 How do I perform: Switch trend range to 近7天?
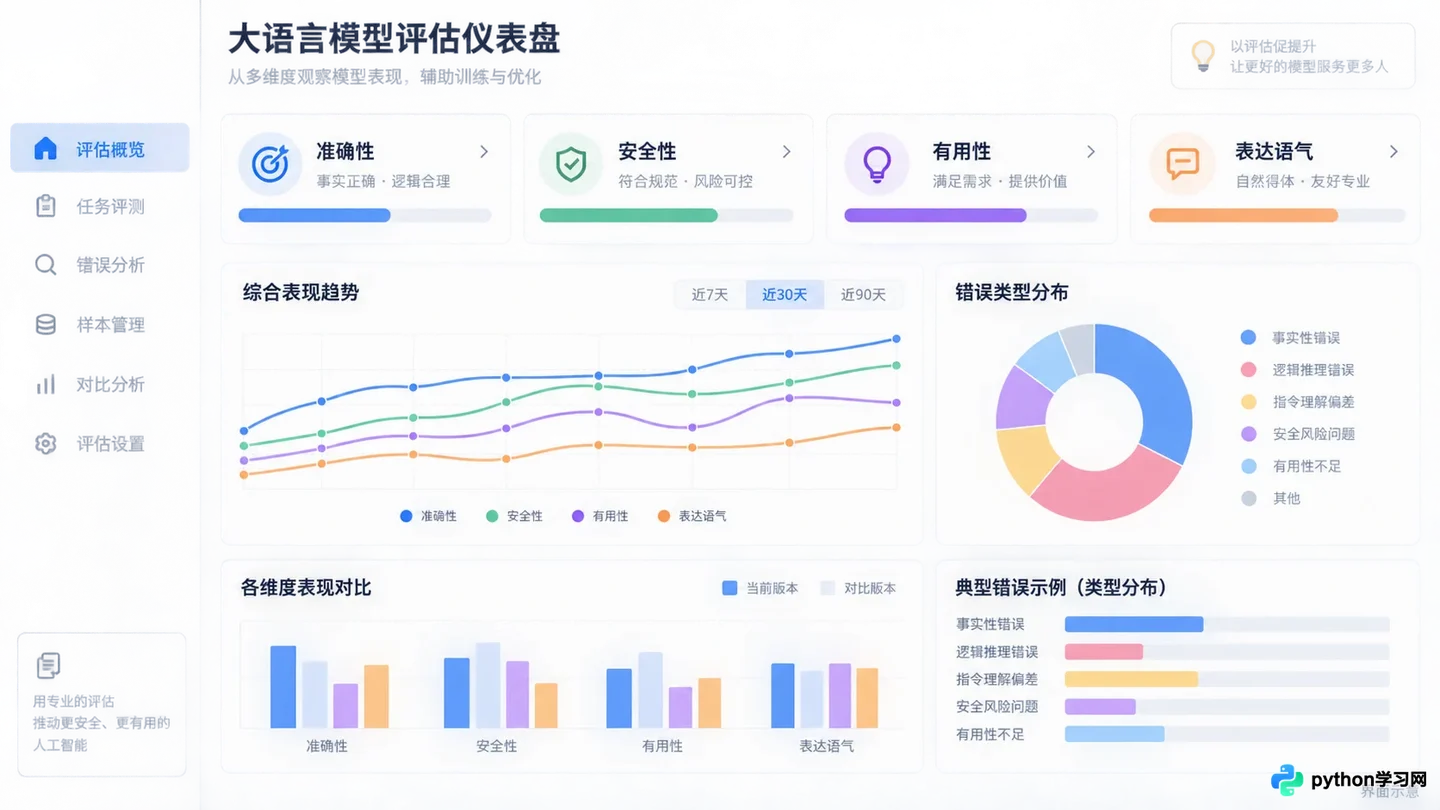[710, 294]
